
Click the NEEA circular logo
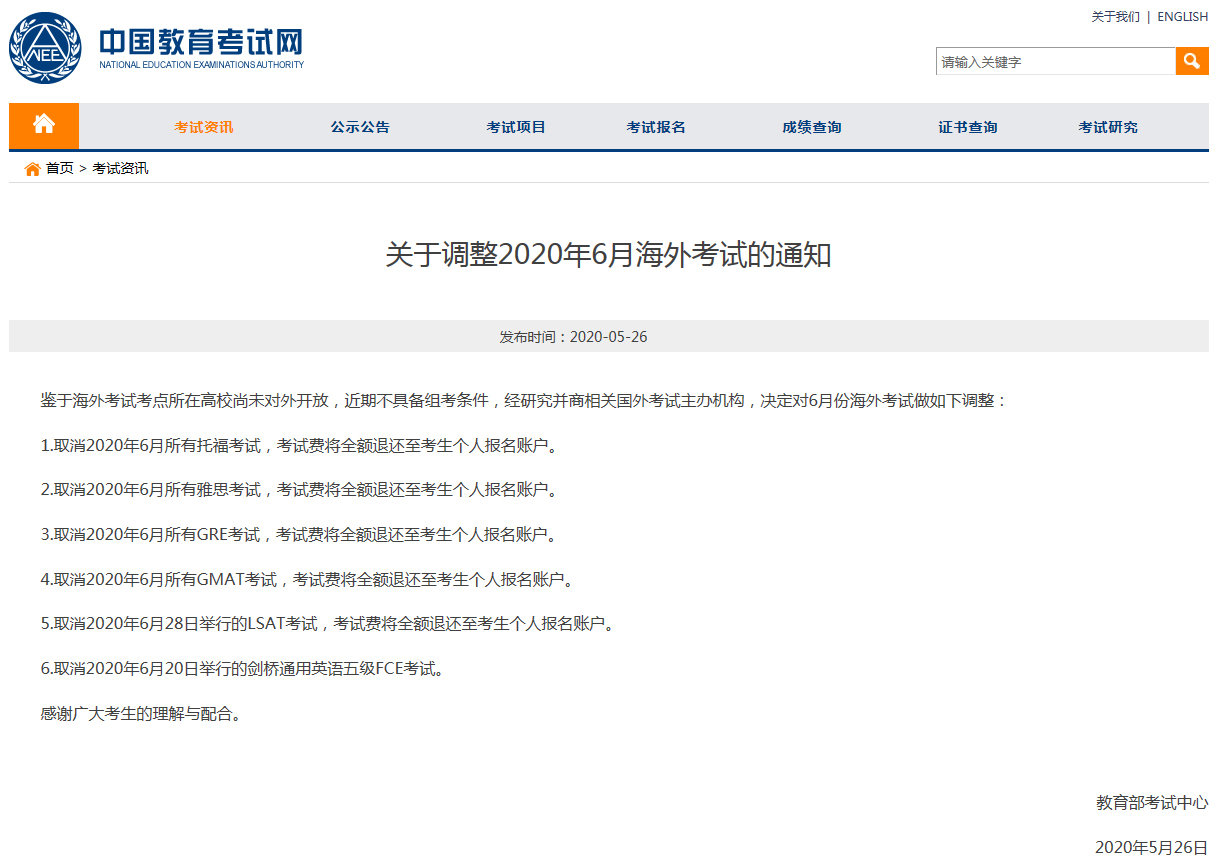(x=45, y=48)
